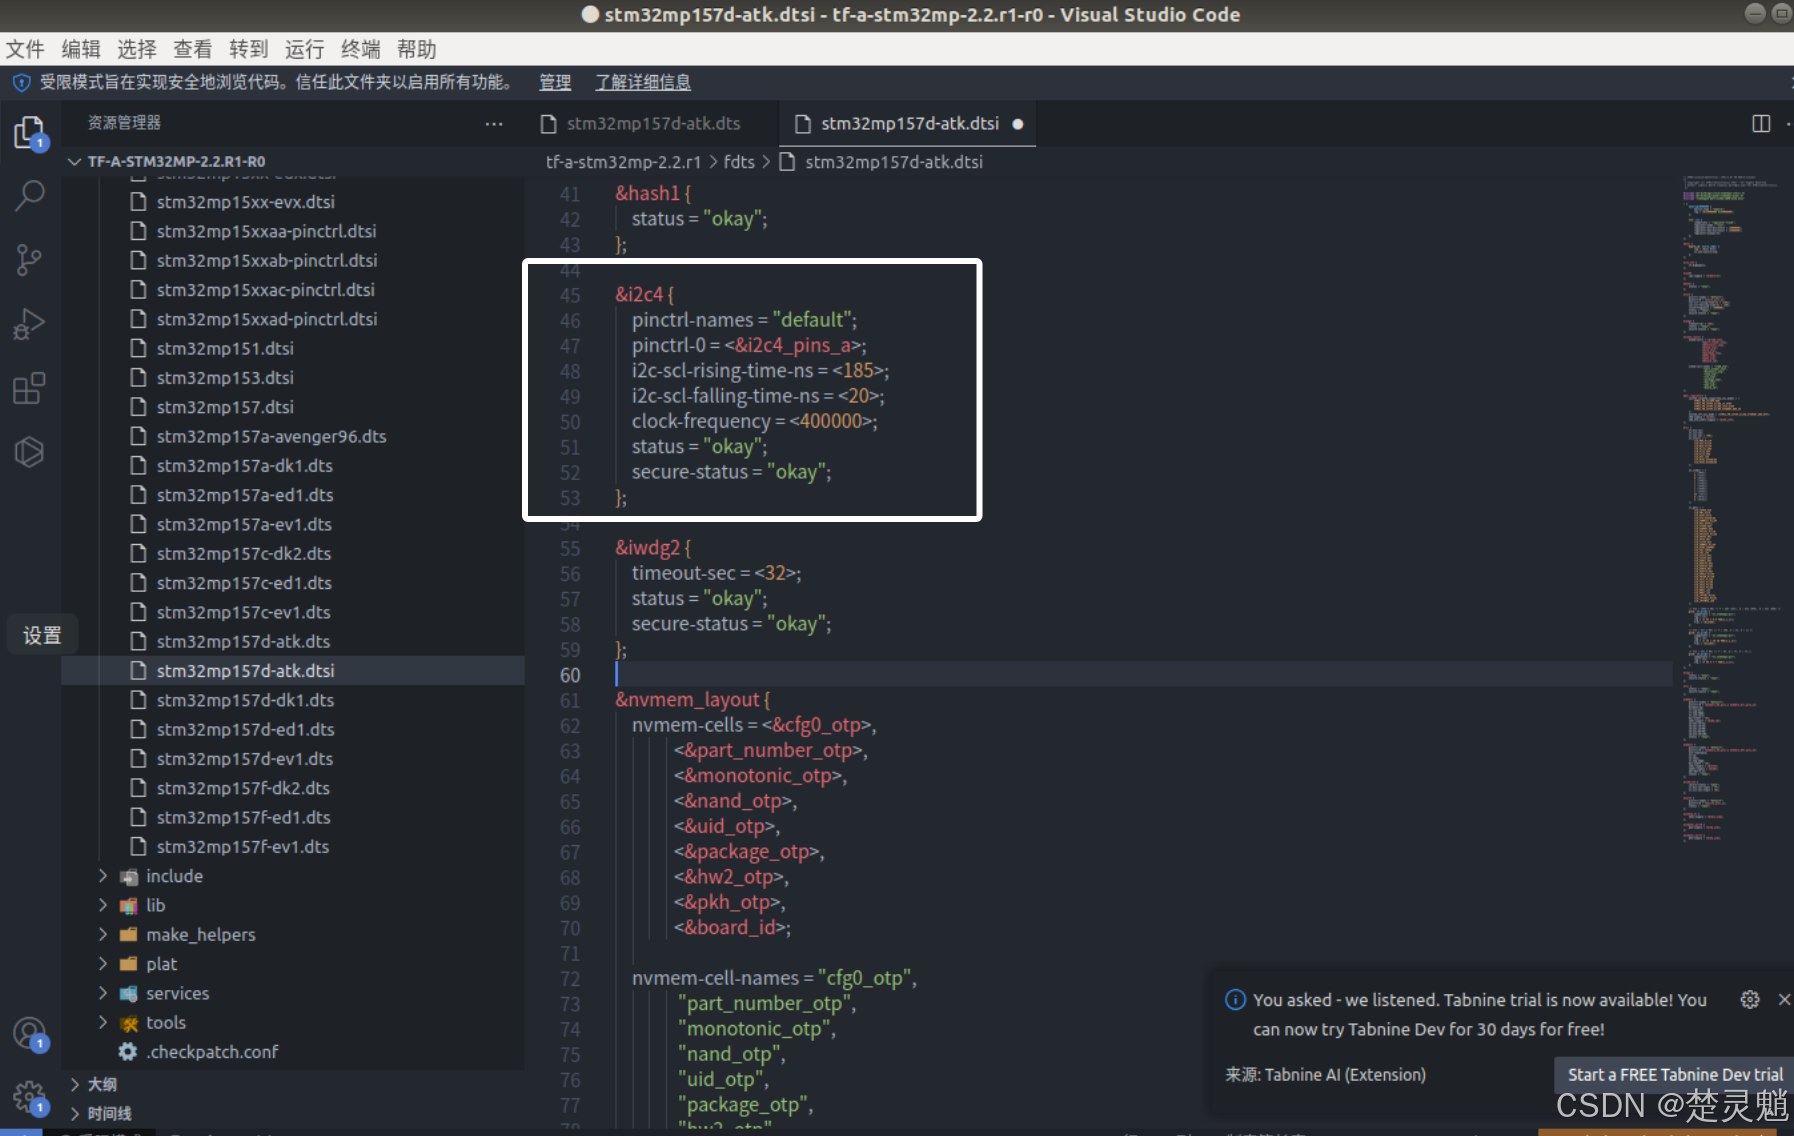Click the split editor icon
1794x1136 pixels.
point(1761,123)
